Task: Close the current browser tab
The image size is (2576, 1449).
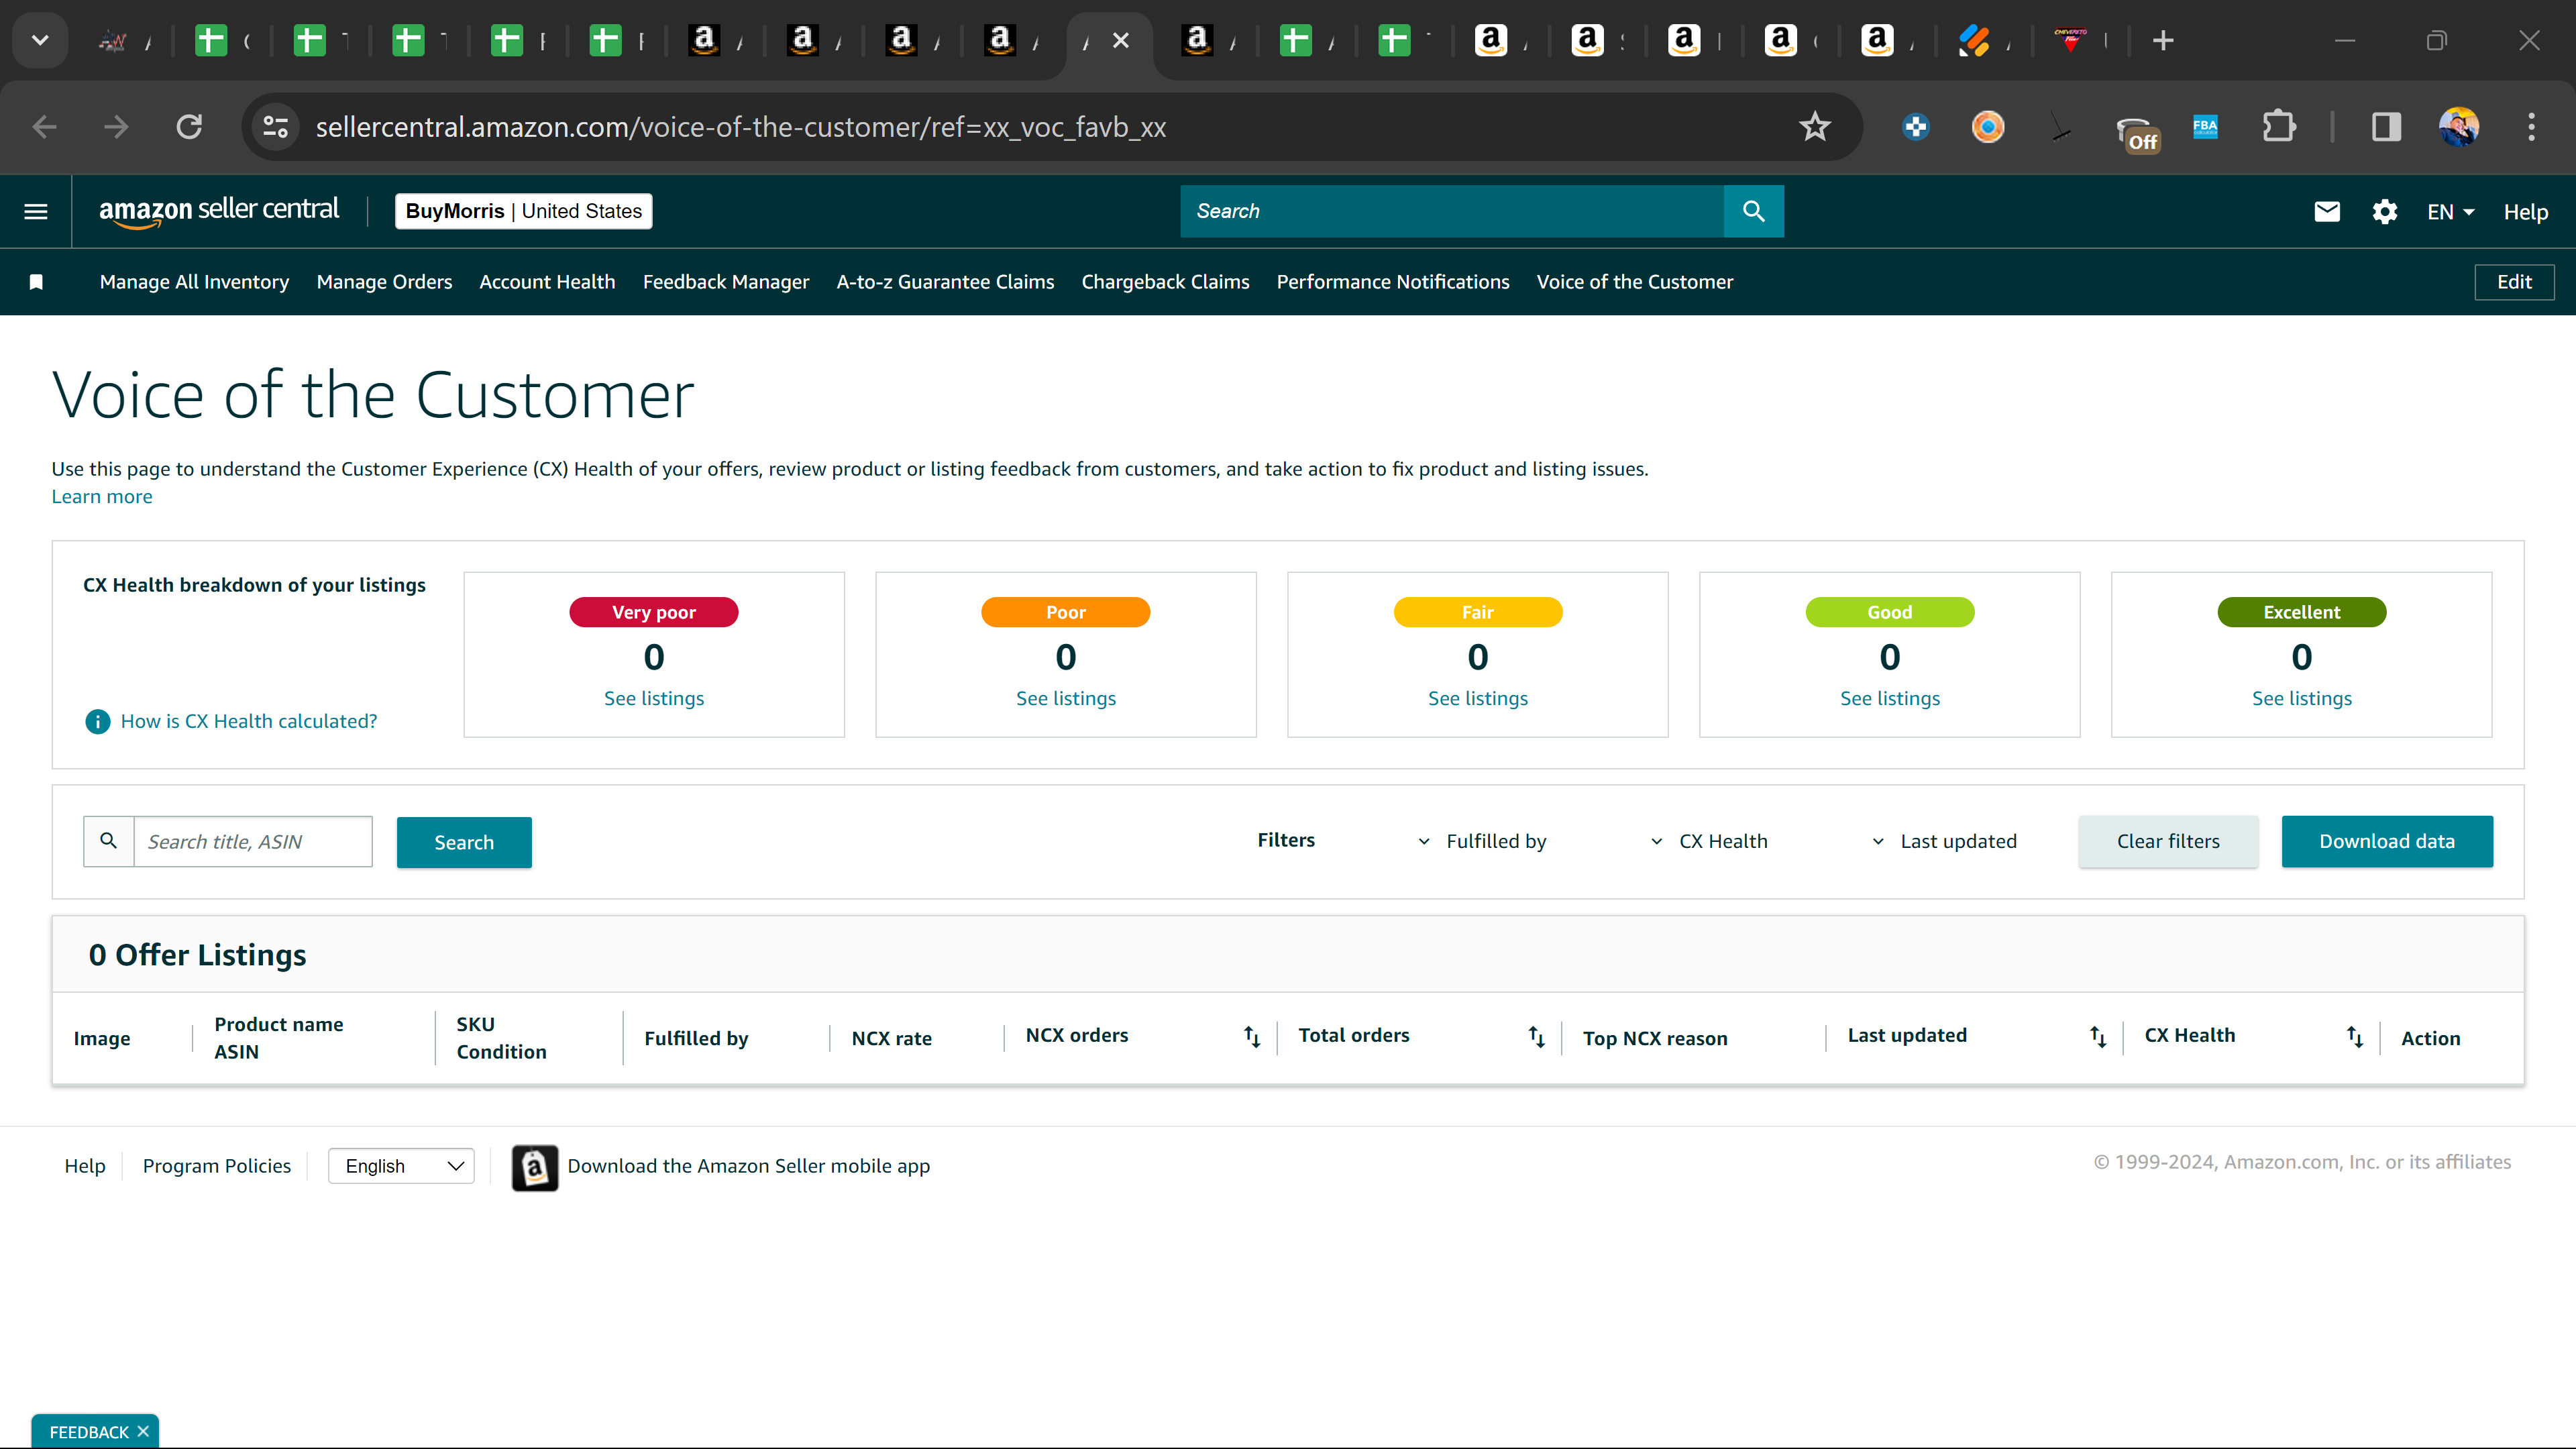Action: (x=1121, y=41)
